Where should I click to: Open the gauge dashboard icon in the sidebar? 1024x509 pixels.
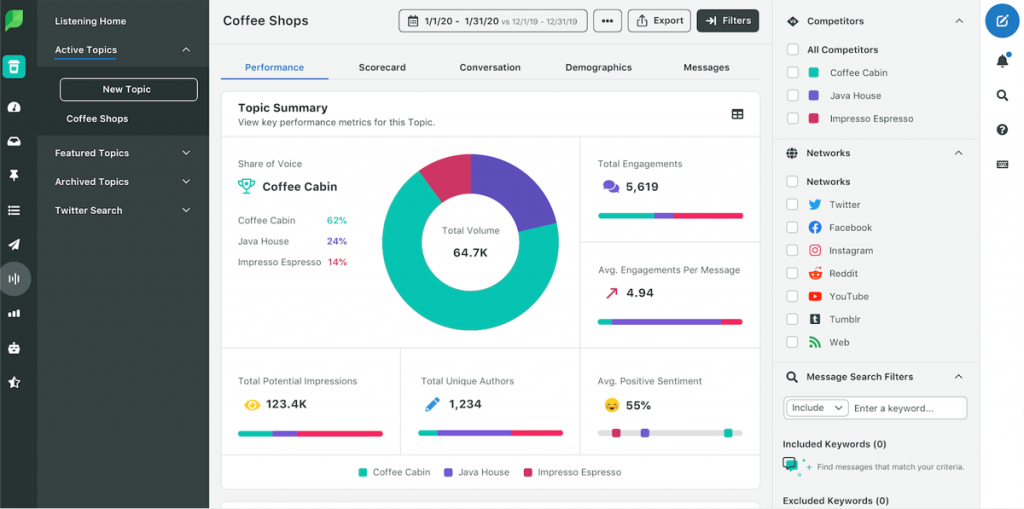[14, 107]
